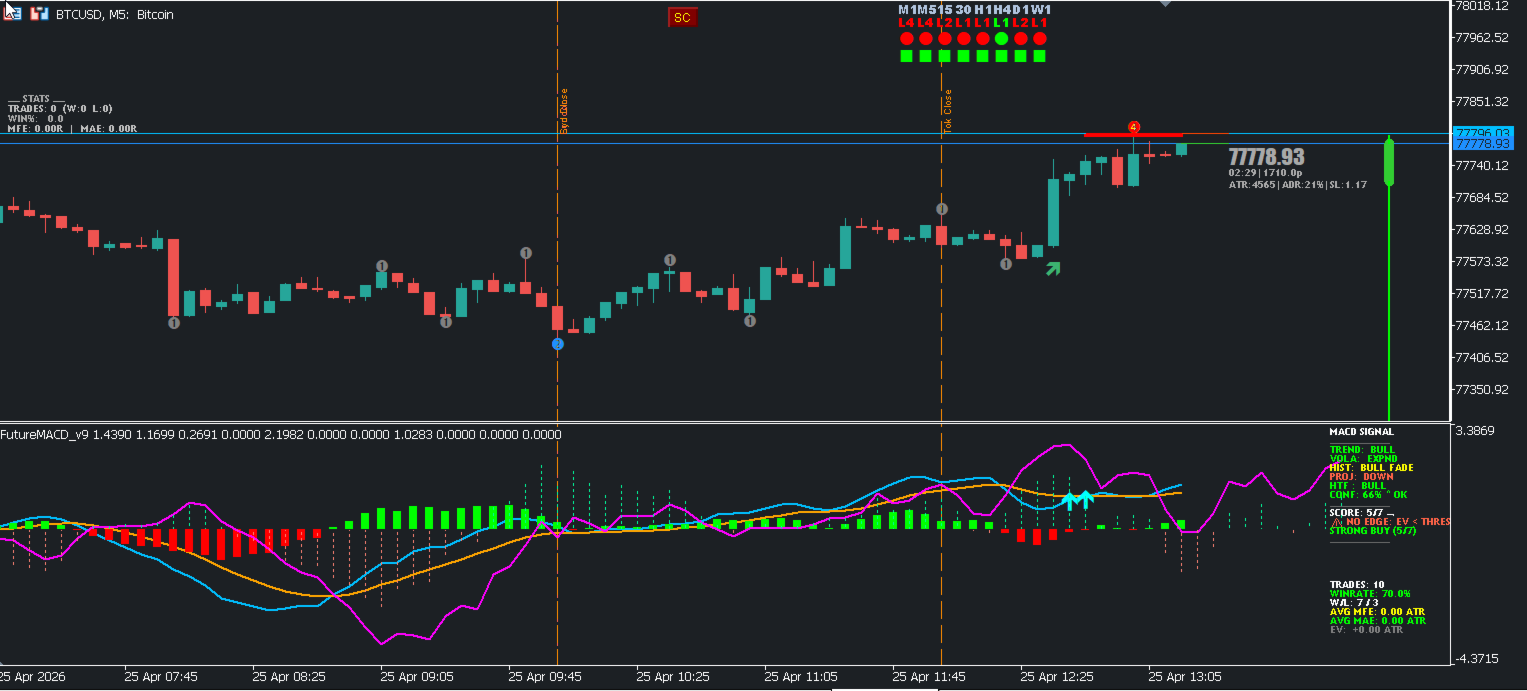Click the HTF: BULL line
Viewport: 1527px width, 691px height.
[x=1358, y=485]
